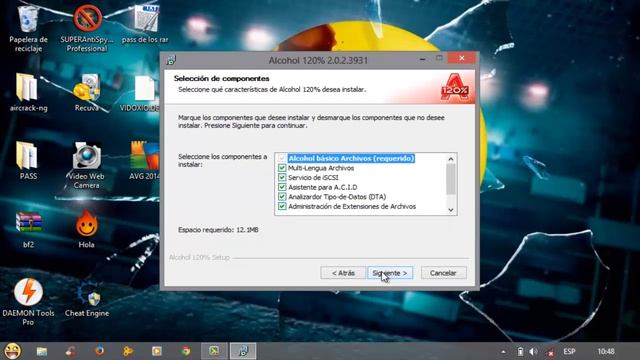
Task: Open File Explorer from the taskbar
Action: (42, 351)
